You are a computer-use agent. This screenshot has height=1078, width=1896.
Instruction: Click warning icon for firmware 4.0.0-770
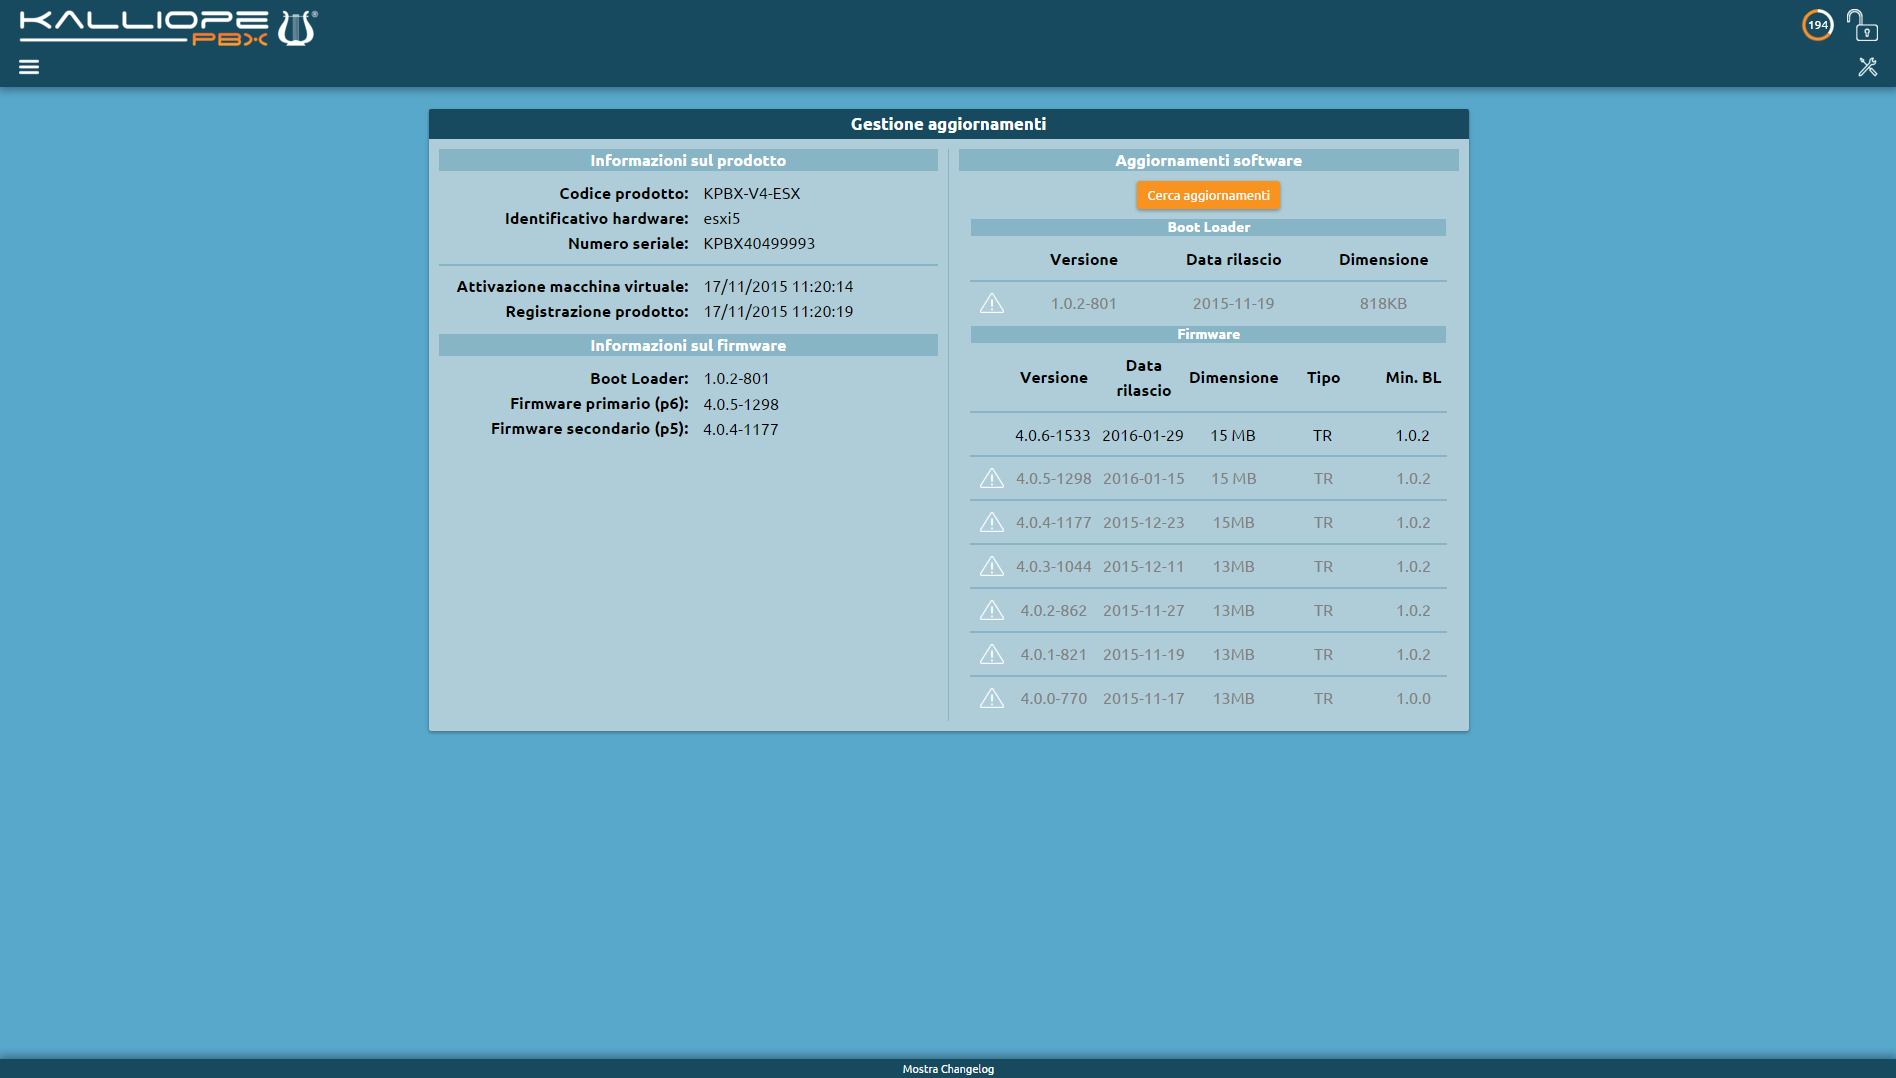click(992, 698)
